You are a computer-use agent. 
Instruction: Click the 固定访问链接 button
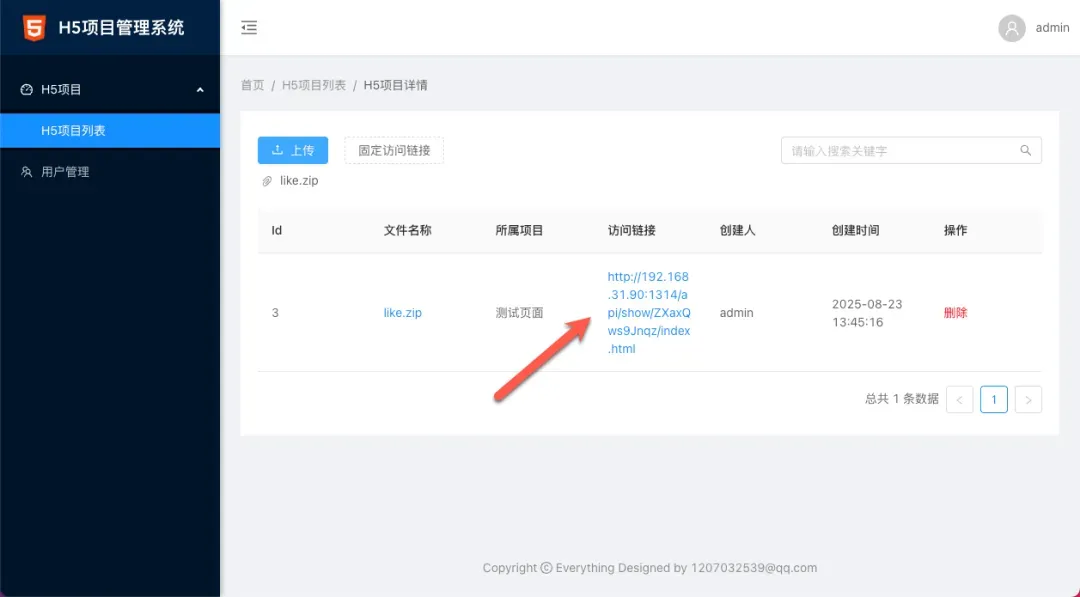coord(394,151)
